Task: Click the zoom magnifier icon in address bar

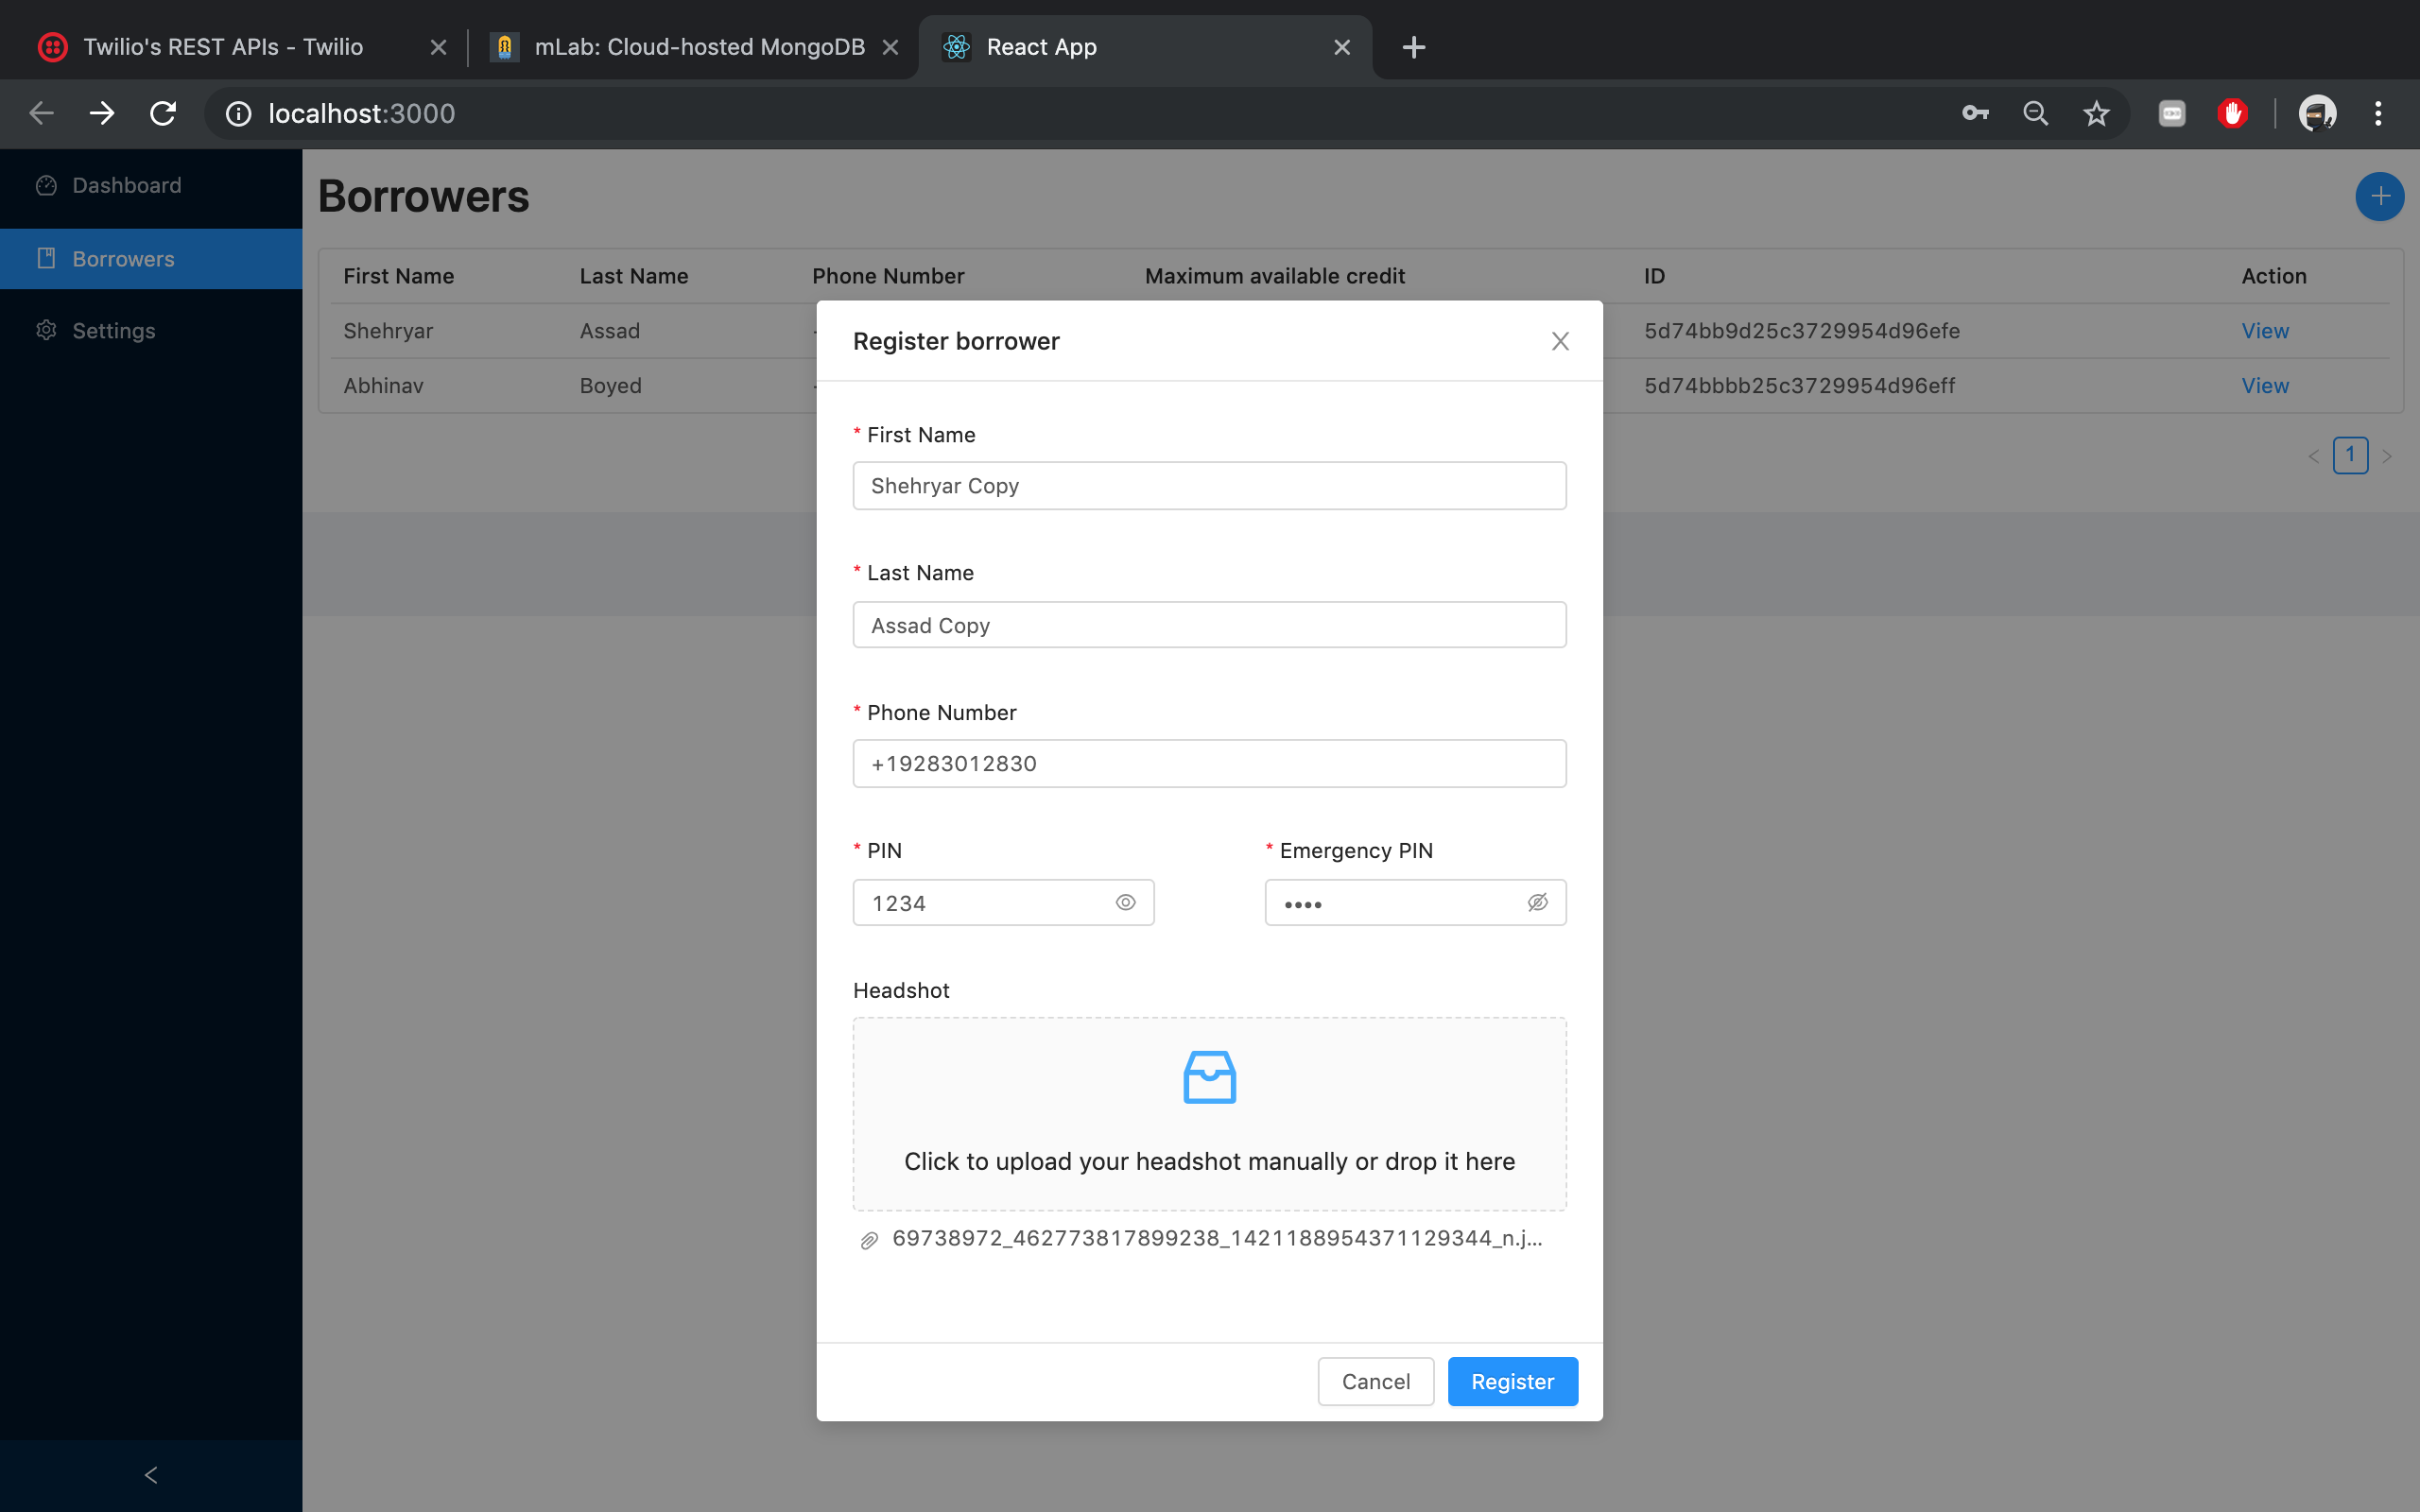Action: click(x=2035, y=113)
